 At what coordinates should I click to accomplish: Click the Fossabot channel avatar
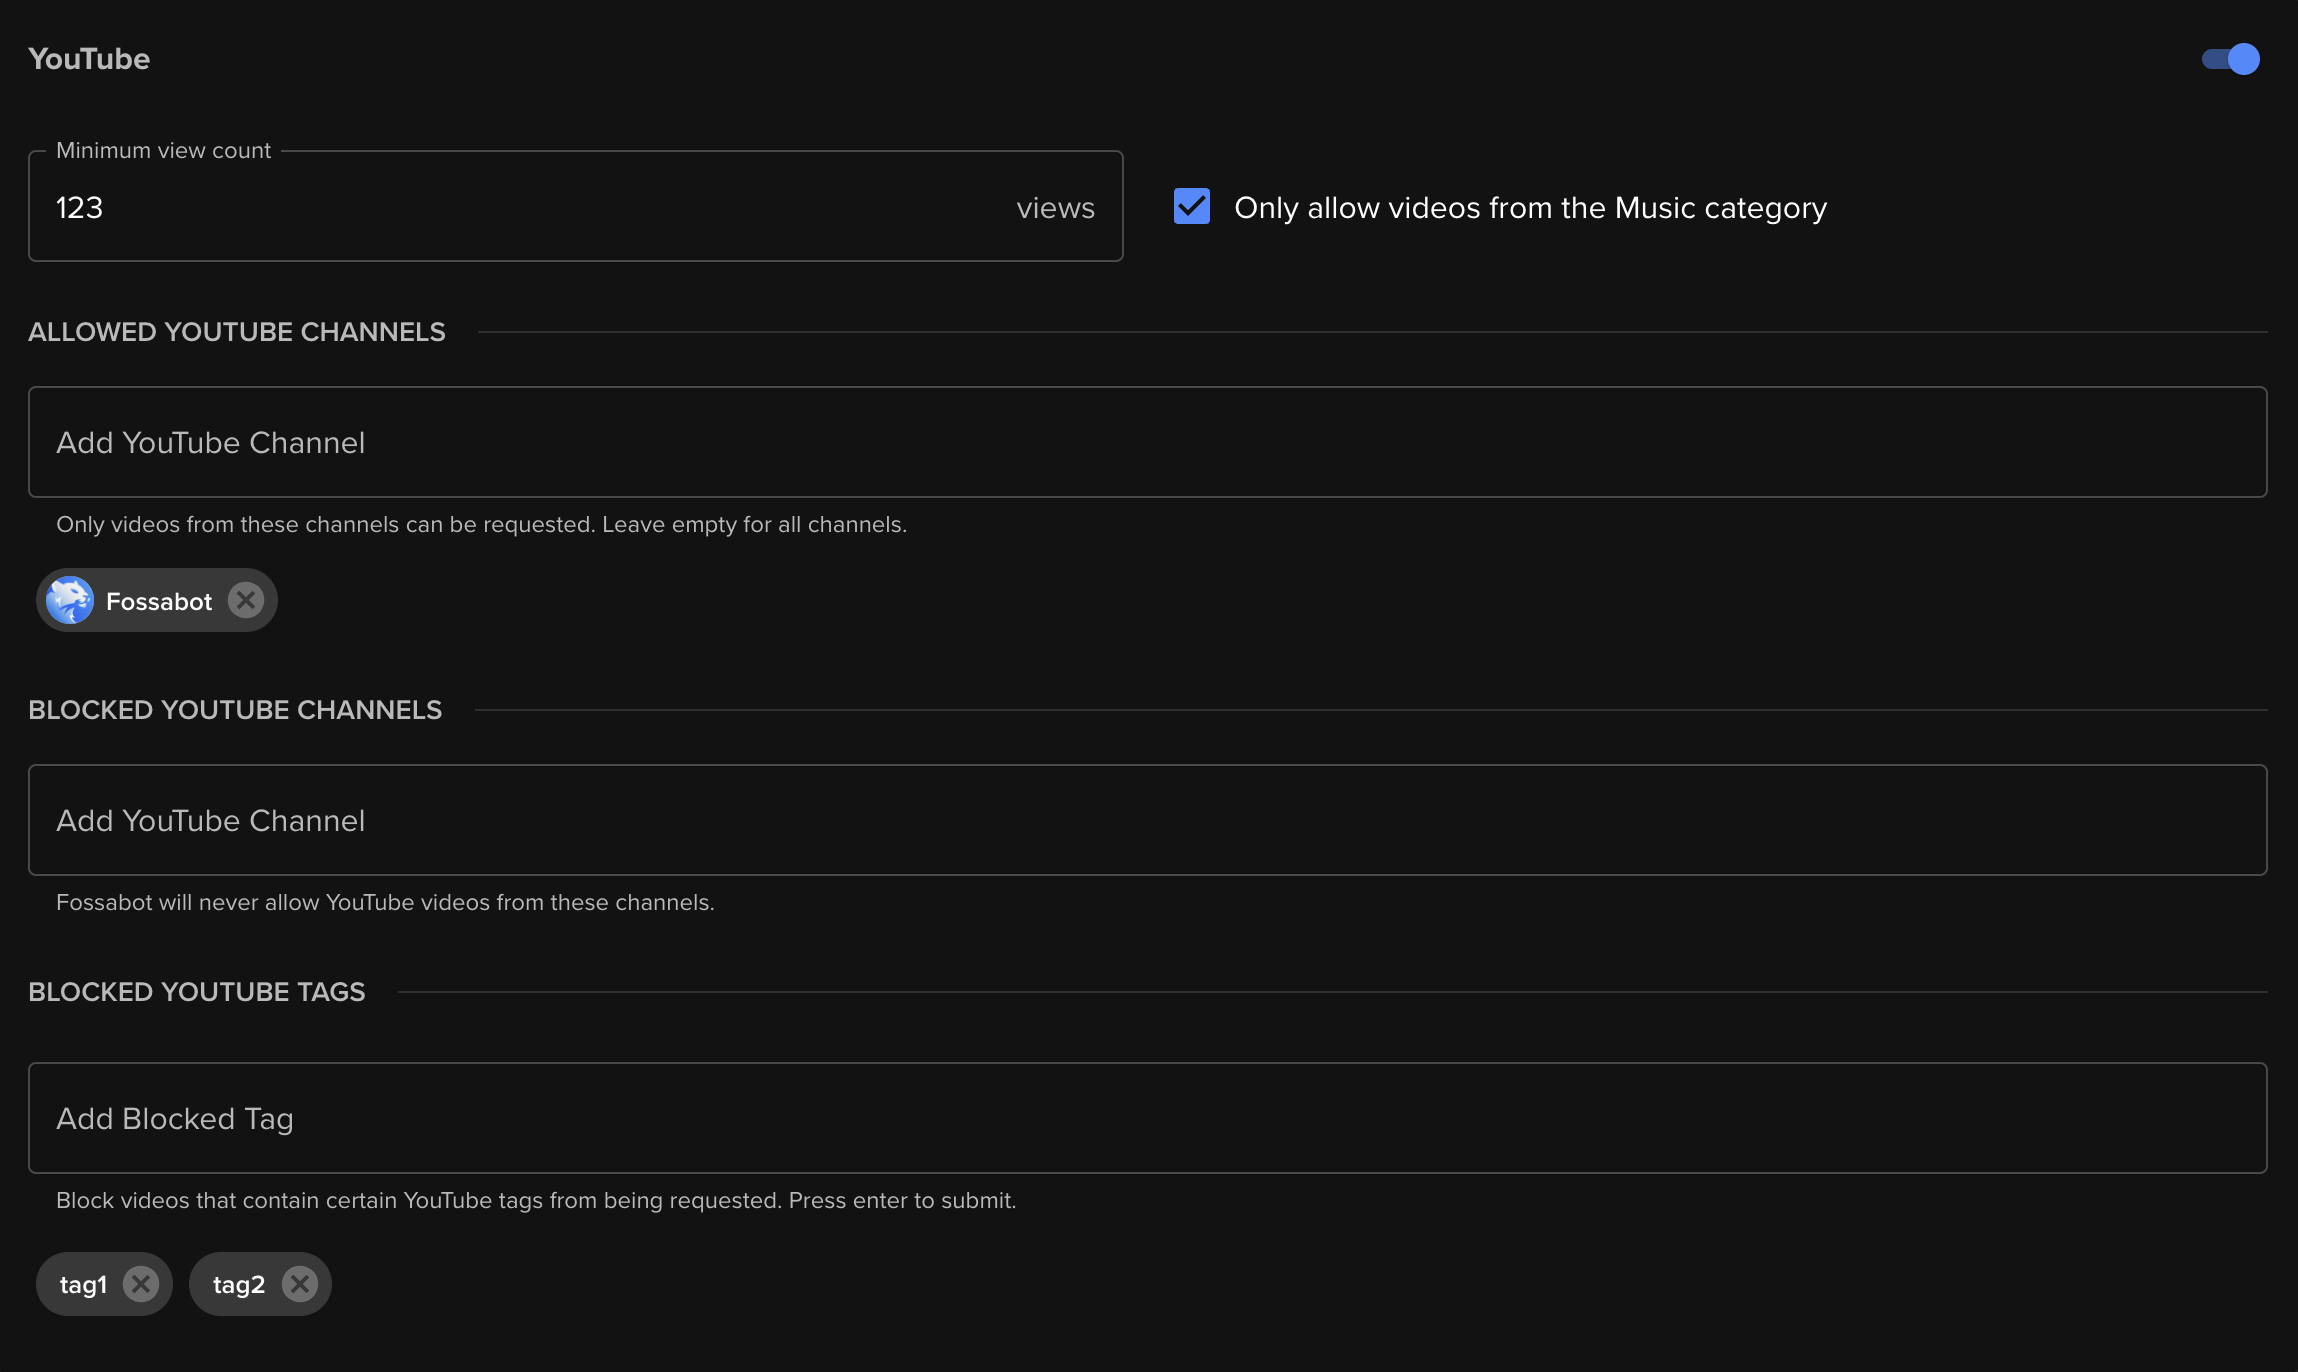coord(69,600)
